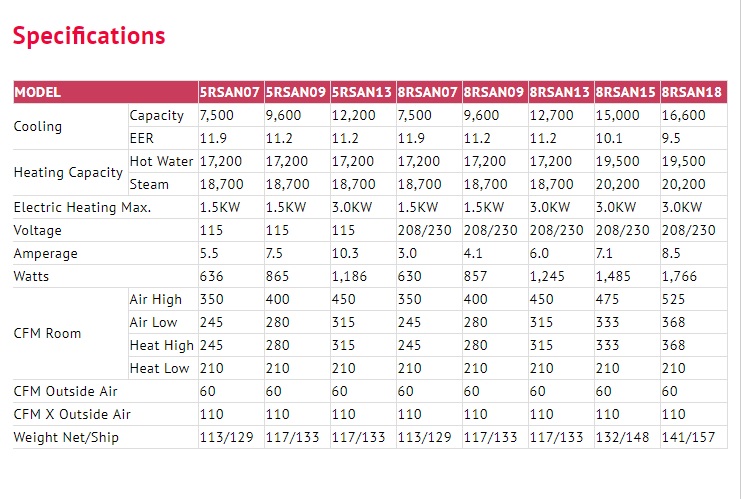Click the Heat High sub-row label
The height and width of the screenshot is (499, 741).
tap(162, 346)
